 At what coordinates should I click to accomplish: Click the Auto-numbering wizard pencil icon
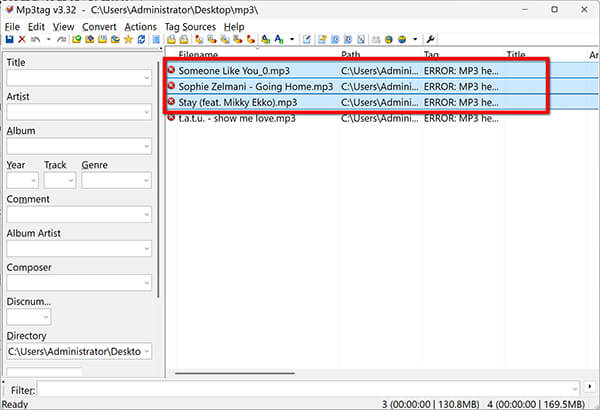[x=307, y=39]
